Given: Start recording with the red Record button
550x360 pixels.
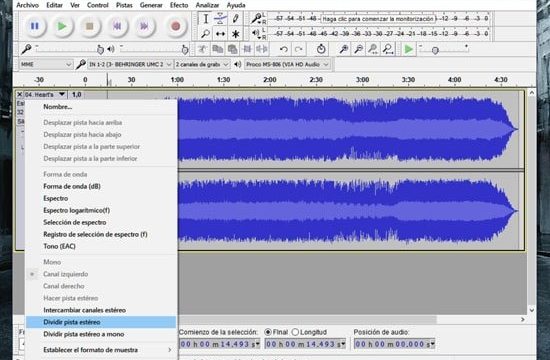Looking at the screenshot, I should [x=175, y=26].
